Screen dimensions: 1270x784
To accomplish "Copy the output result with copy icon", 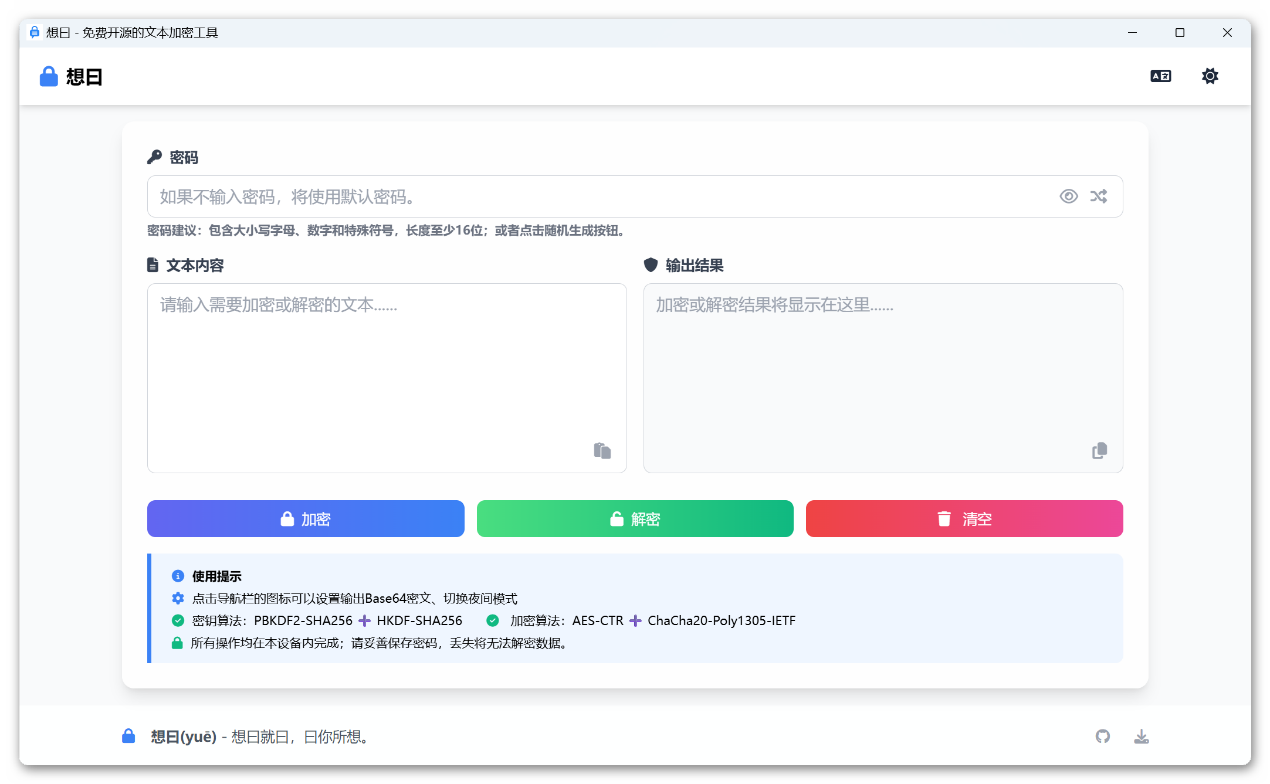I will point(1099,450).
